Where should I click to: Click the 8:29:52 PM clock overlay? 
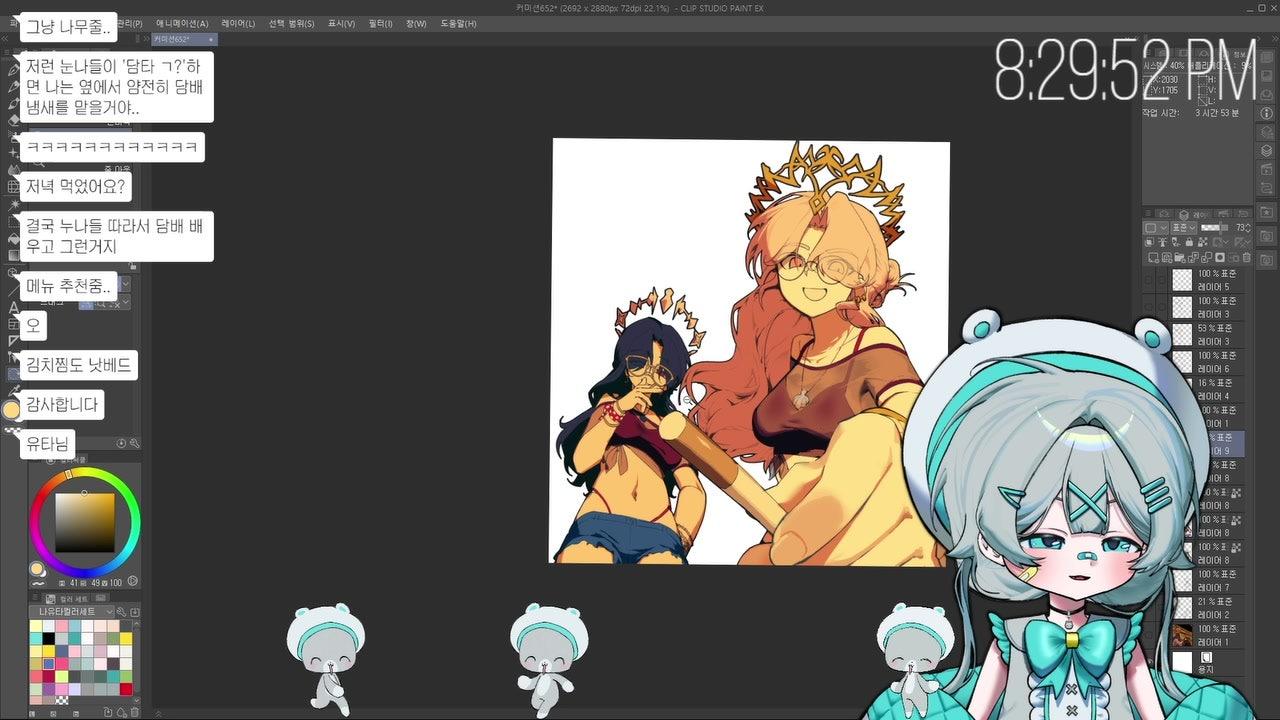1125,71
